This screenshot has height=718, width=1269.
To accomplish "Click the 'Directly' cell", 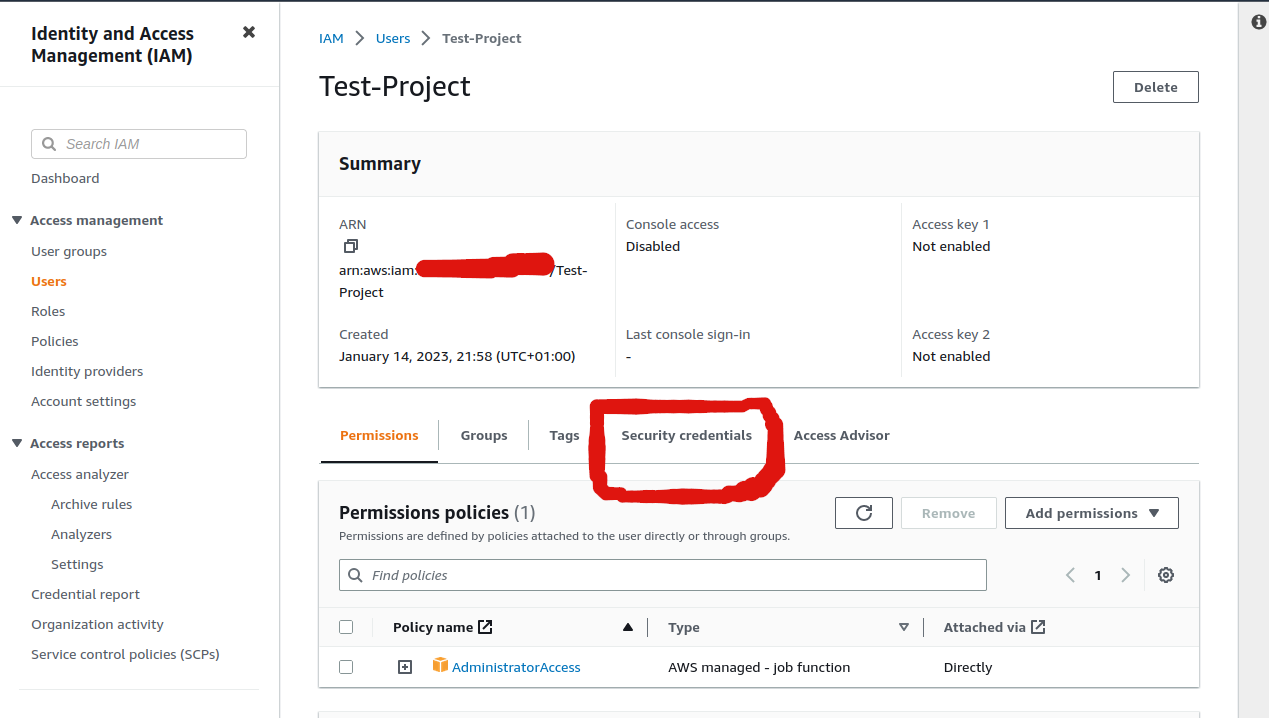I will click(x=968, y=667).
